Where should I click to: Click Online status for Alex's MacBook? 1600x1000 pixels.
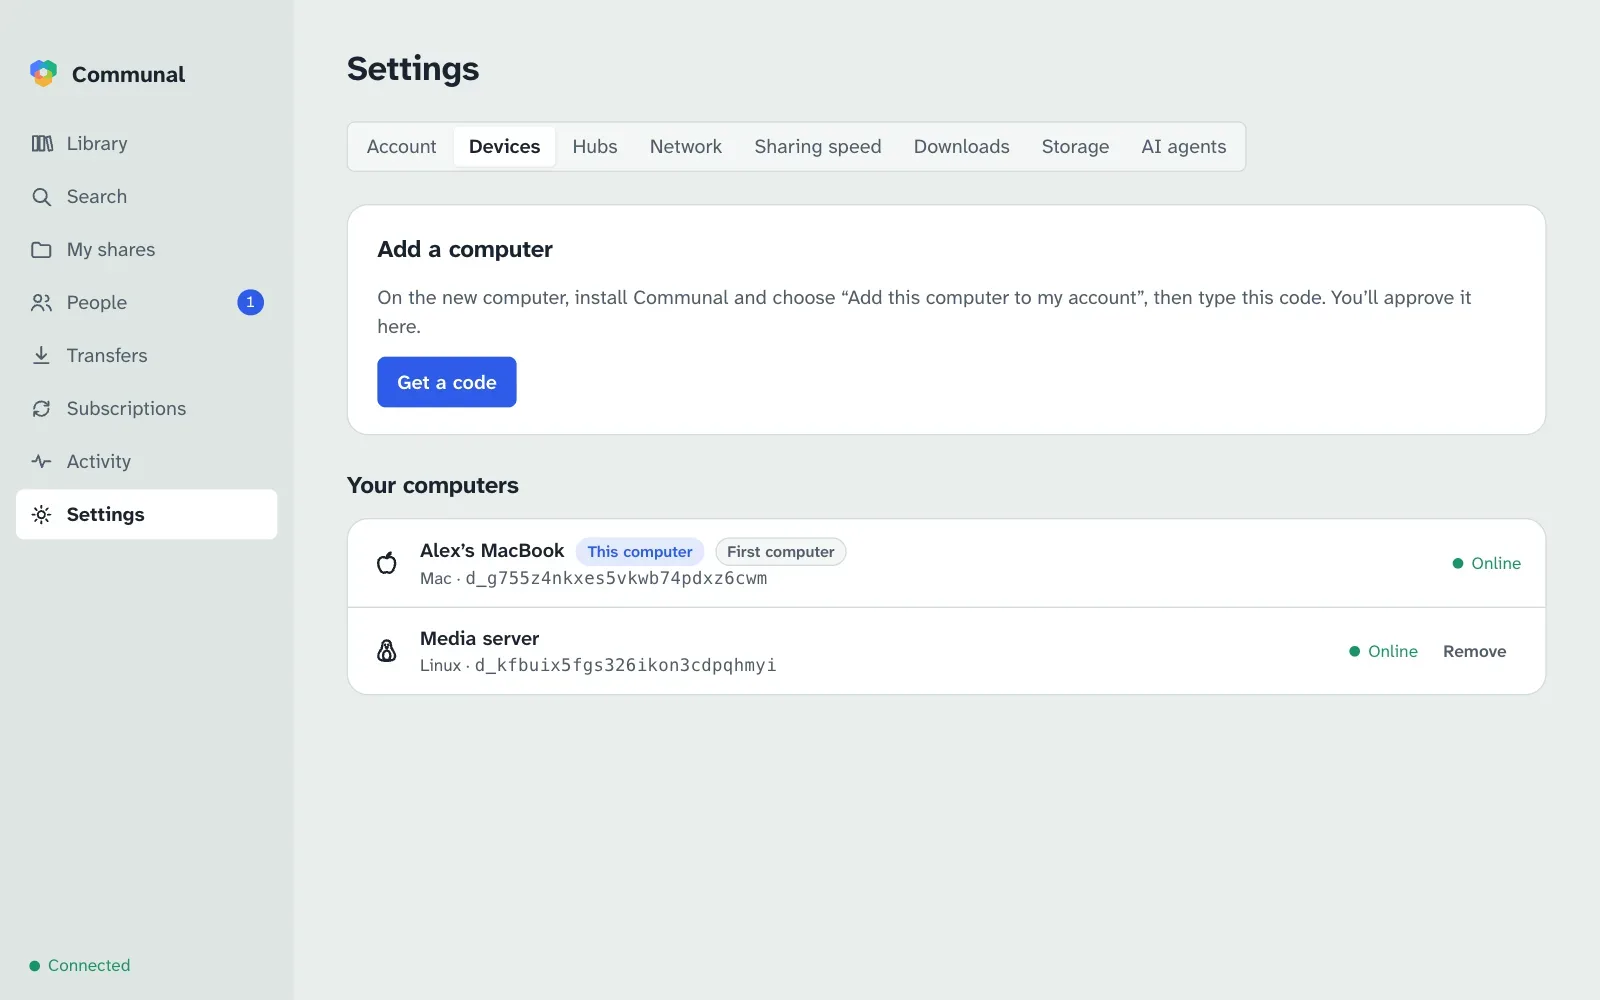1486,563
